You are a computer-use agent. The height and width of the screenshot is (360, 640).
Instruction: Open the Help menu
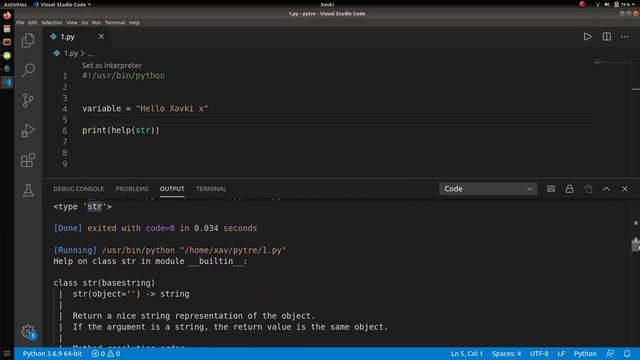pos(134,23)
